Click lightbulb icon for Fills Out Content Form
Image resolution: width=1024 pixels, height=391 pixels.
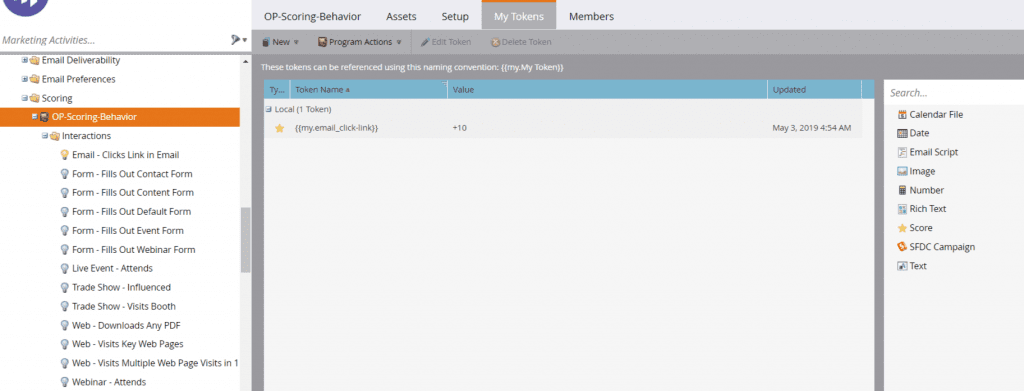(65, 193)
